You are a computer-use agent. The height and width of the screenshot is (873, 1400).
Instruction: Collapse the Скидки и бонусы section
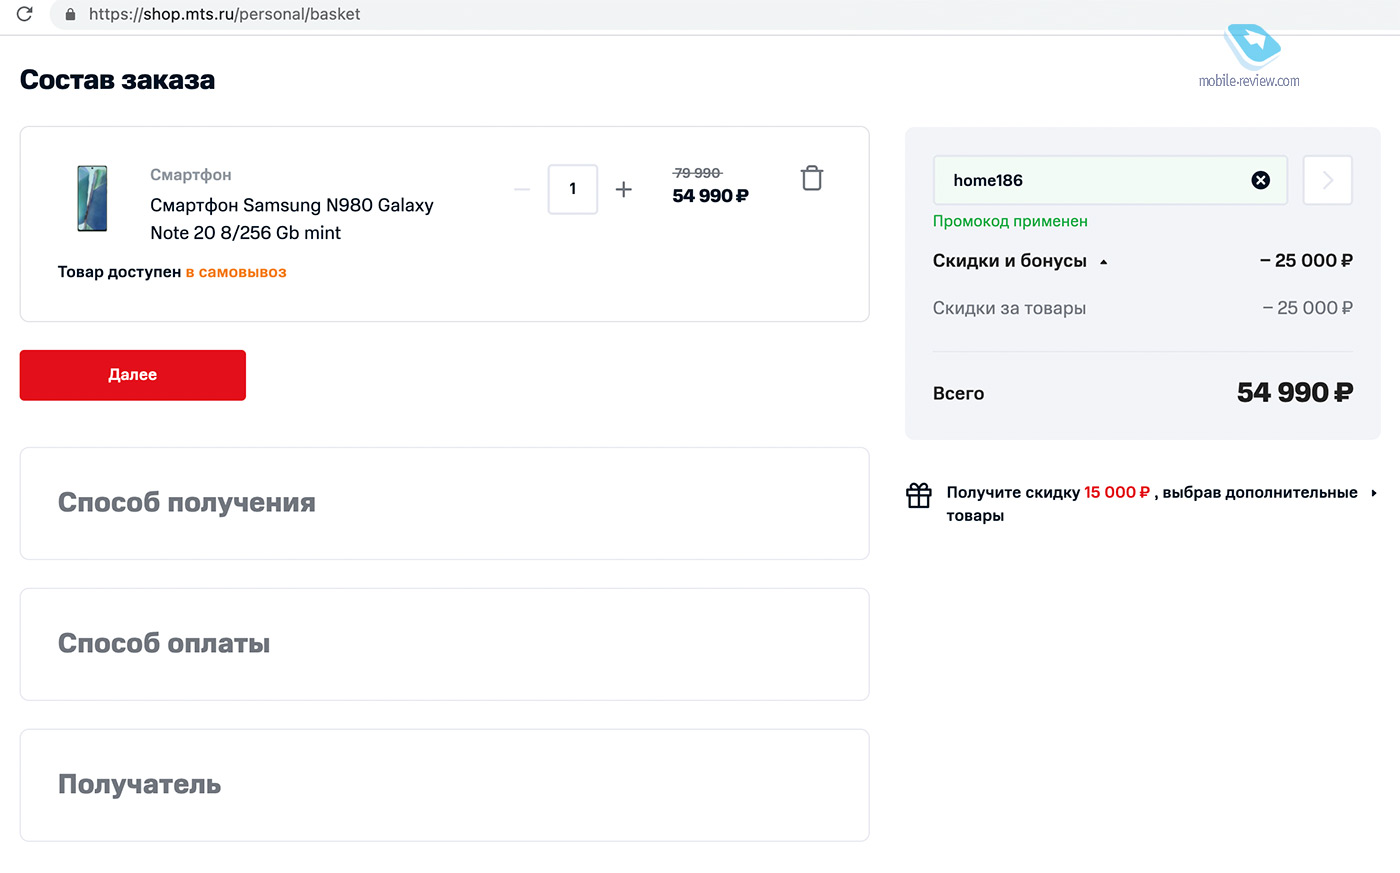click(1104, 262)
